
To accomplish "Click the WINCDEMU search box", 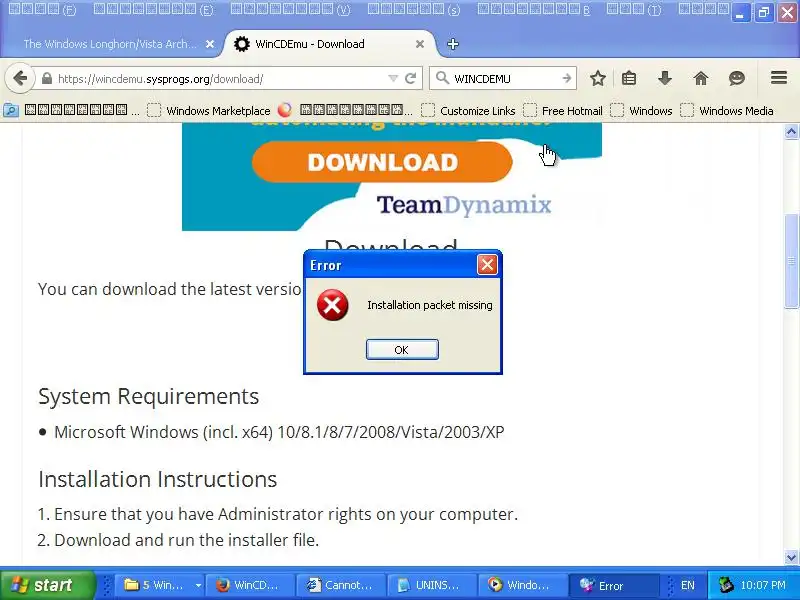I will pyautogui.click(x=505, y=79).
